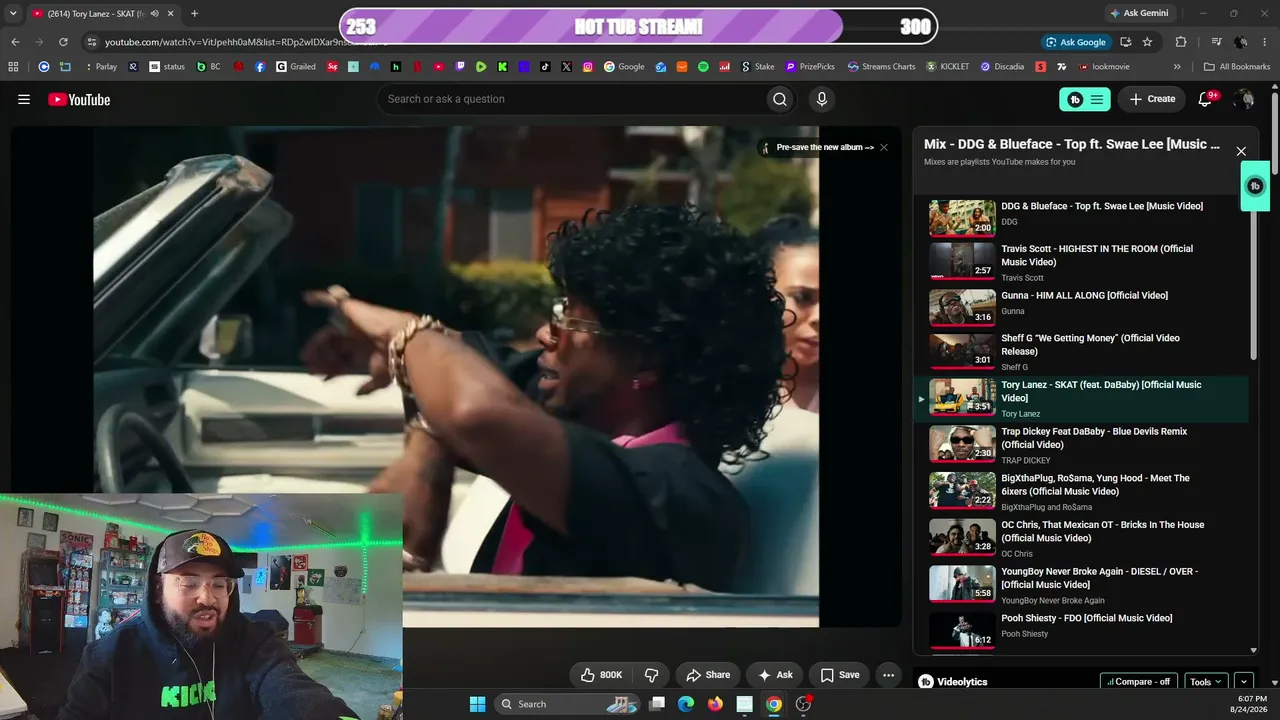The width and height of the screenshot is (1280, 720).
Task: Close the Mix playlist panel
Action: click(1241, 152)
